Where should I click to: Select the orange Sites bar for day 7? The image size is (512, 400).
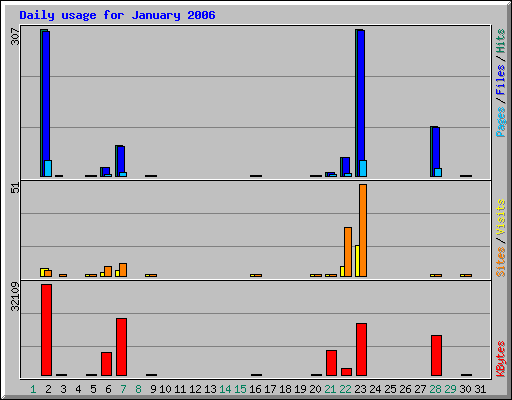[123, 270]
